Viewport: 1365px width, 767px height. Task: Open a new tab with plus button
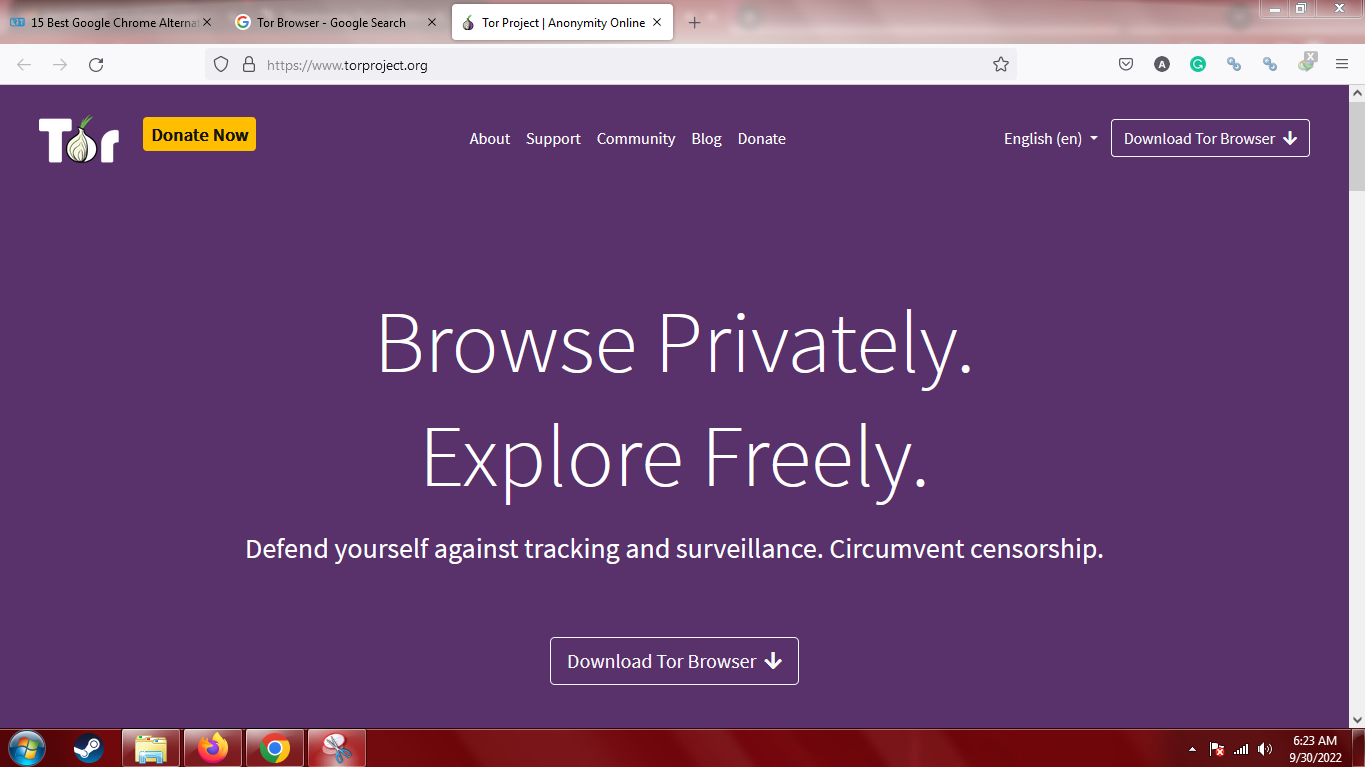click(695, 22)
